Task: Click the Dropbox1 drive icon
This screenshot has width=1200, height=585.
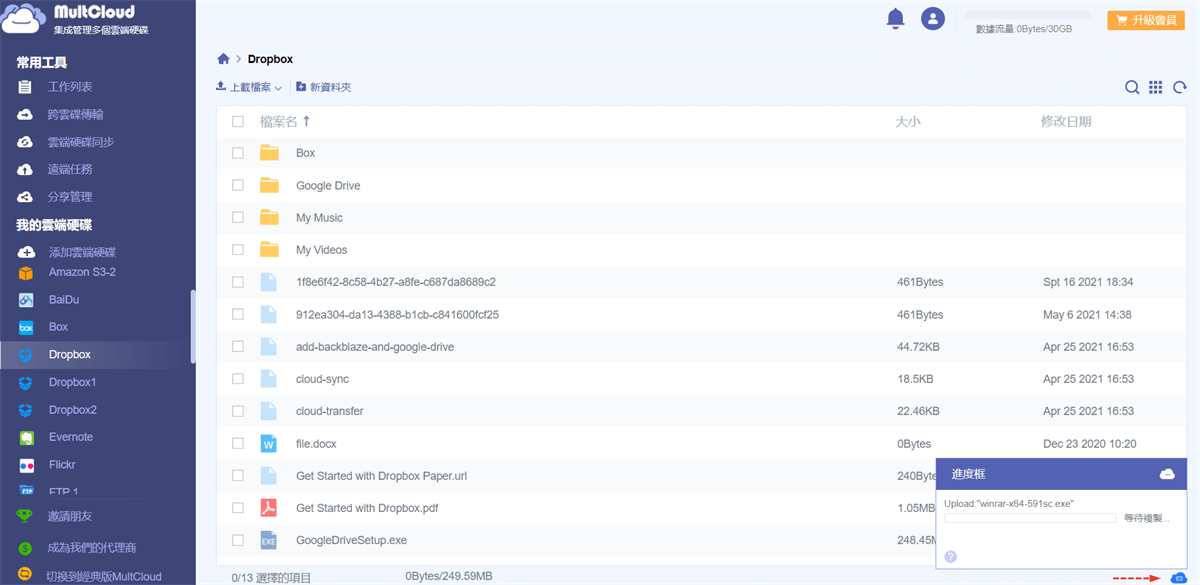Action: 27,382
